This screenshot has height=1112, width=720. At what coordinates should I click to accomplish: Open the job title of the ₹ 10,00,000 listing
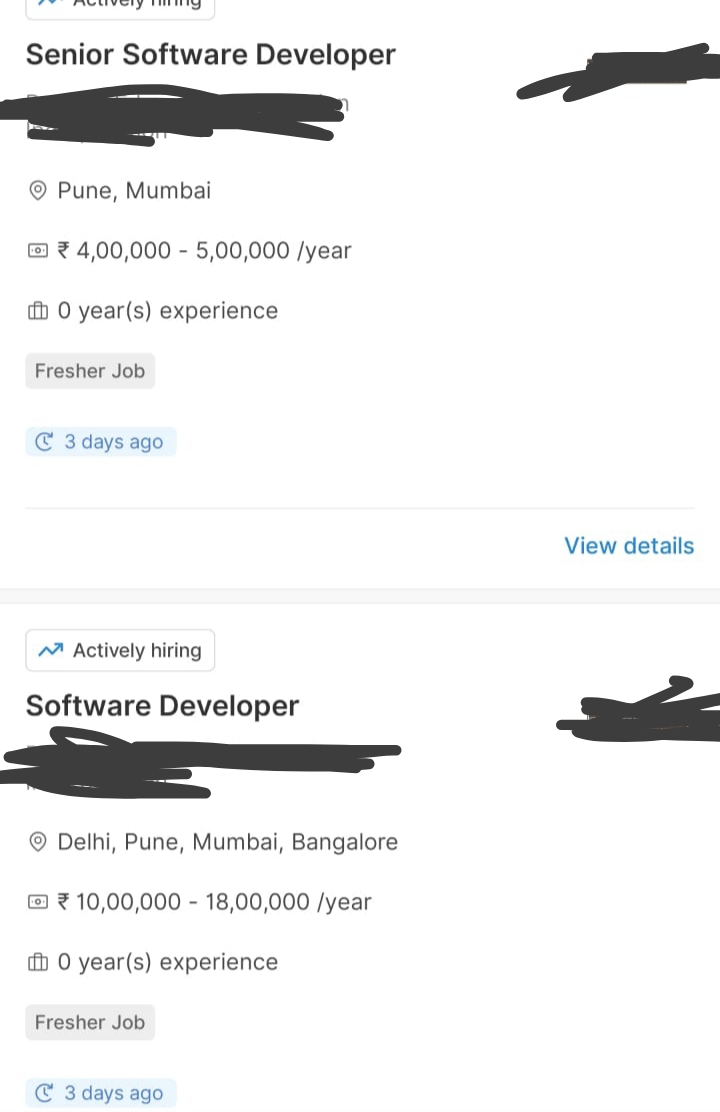pos(162,706)
